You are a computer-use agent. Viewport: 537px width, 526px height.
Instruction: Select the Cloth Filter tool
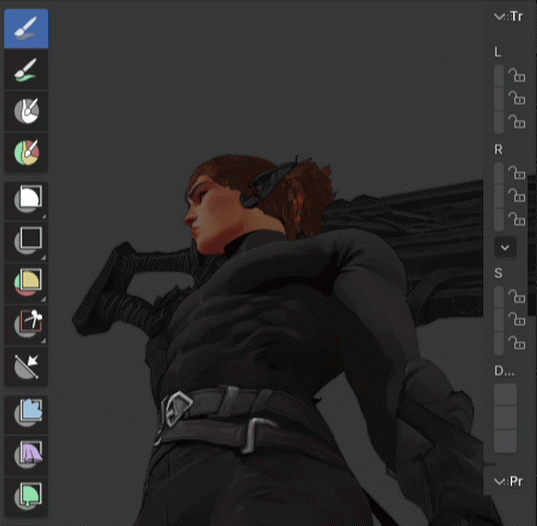[x=26, y=456]
